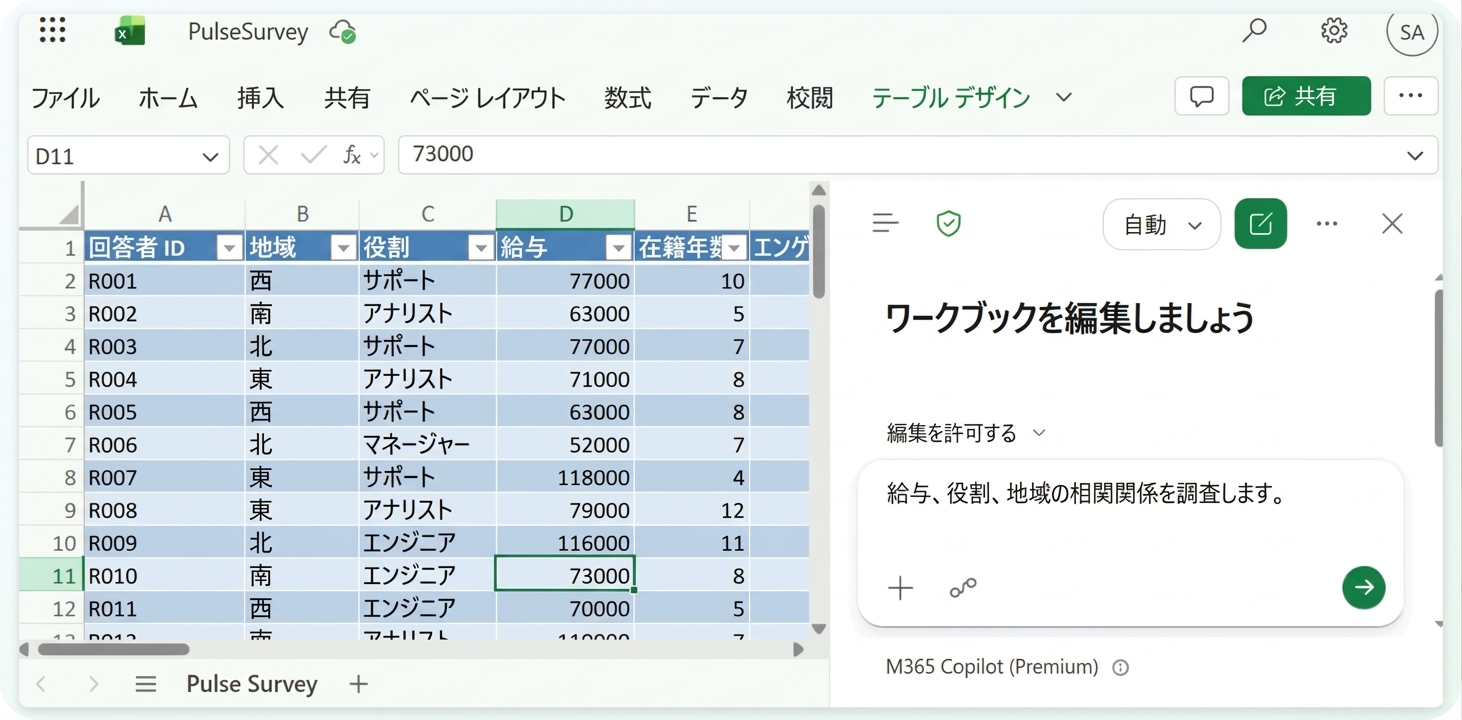Expand more ribbon tabs chevron
Image resolution: width=1462 pixels, height=720 pixels.
[1064, 97]
